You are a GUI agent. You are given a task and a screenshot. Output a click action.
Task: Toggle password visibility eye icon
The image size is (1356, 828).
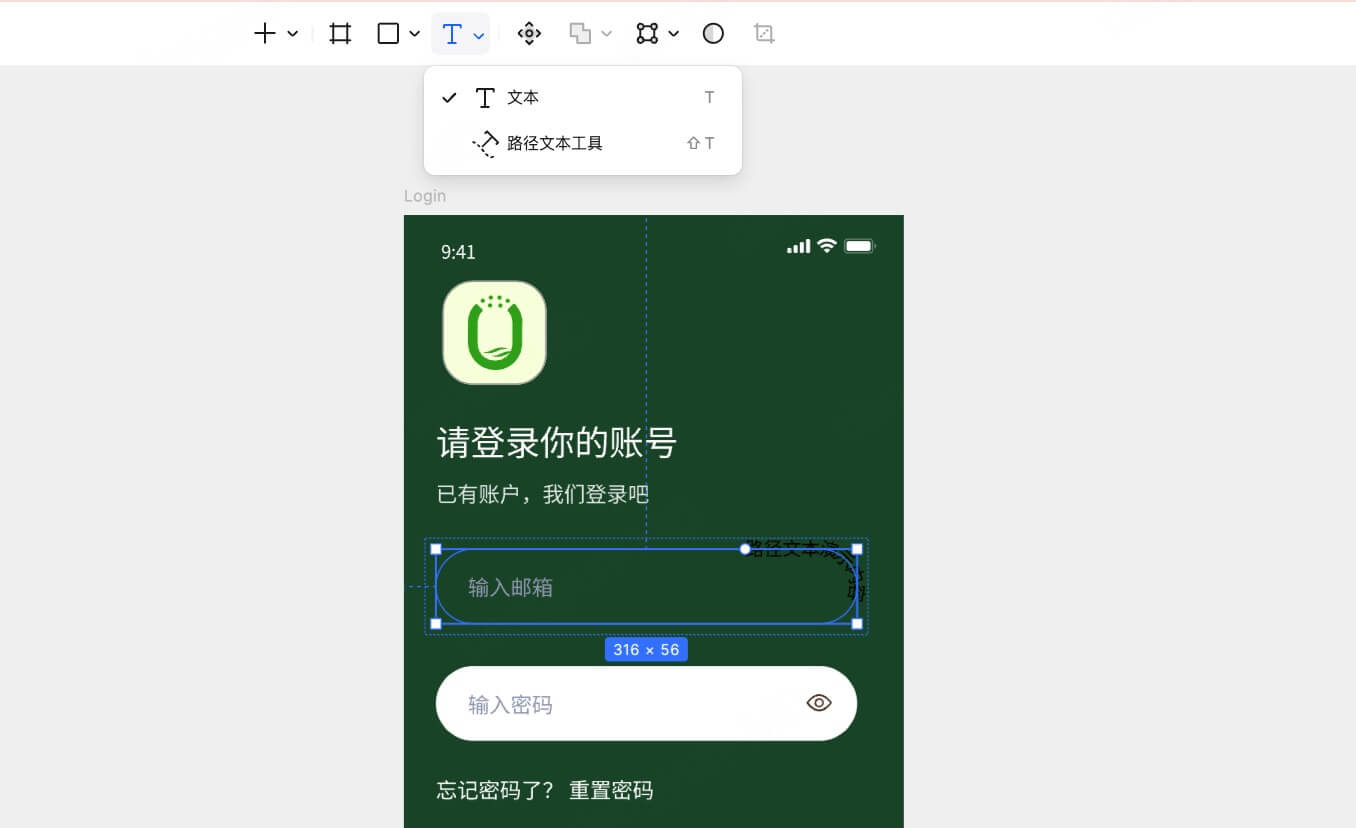point(819,703)
